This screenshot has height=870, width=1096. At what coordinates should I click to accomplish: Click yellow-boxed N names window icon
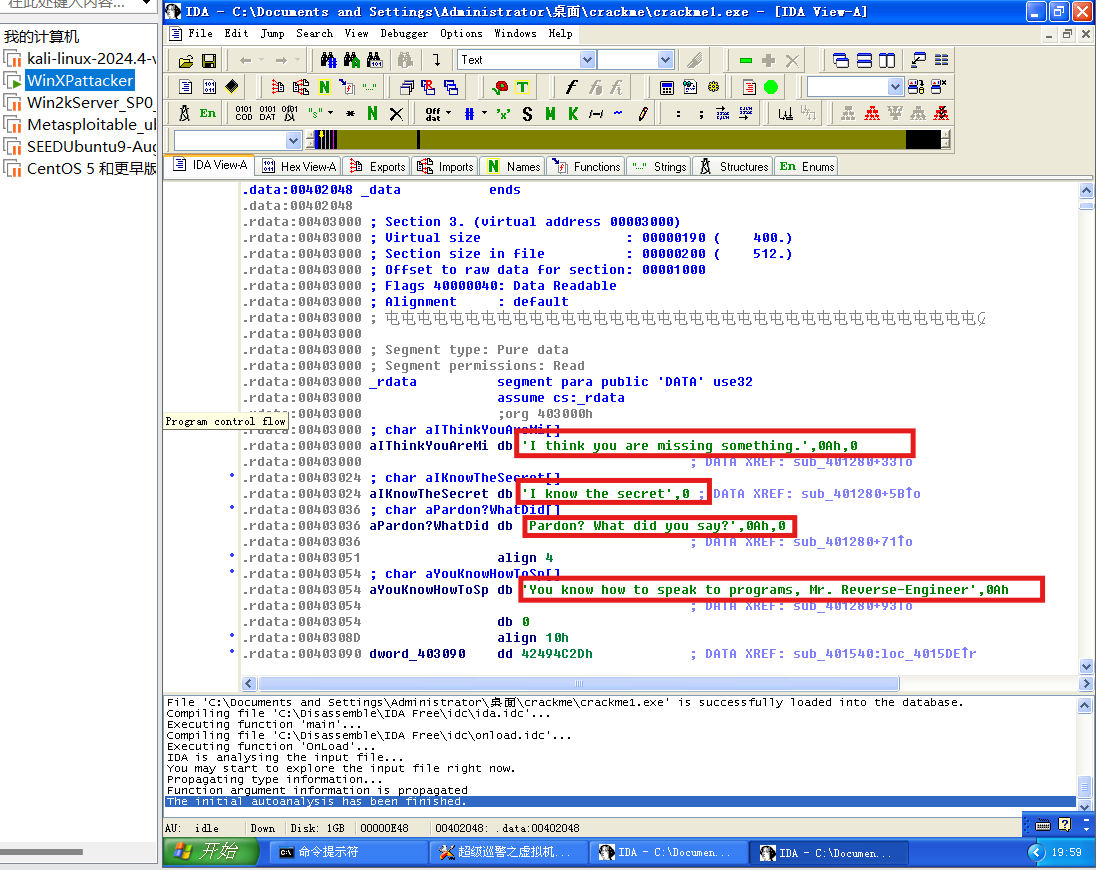click(324, 87)
